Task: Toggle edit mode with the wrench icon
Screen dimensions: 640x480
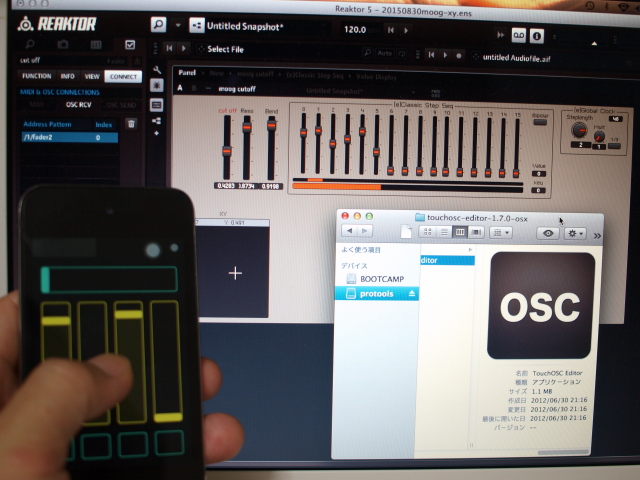Action: click(157, 70)
